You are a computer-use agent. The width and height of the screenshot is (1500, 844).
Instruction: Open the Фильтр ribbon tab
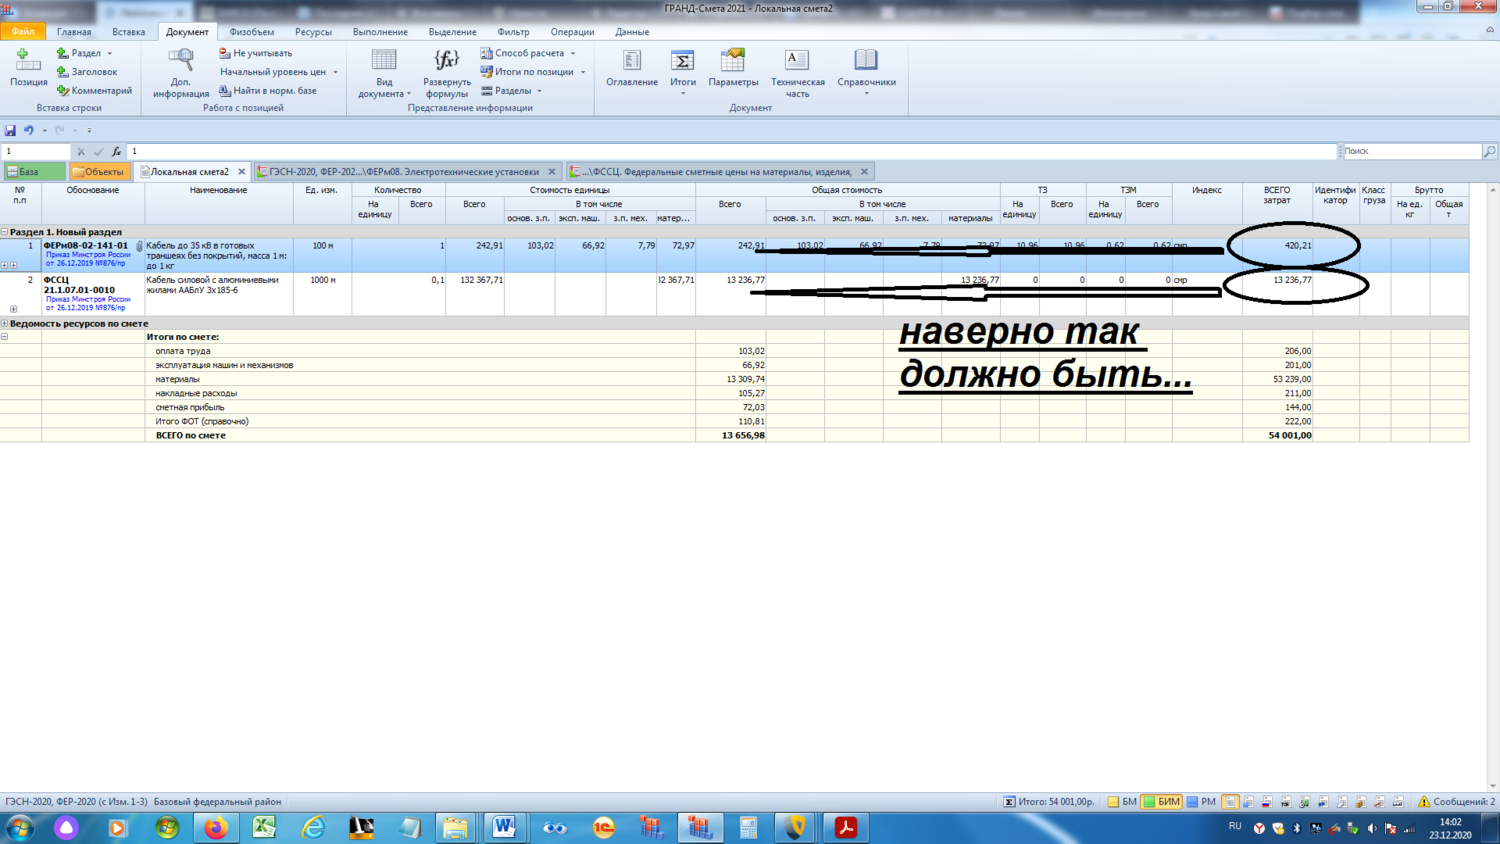[513, 32]
